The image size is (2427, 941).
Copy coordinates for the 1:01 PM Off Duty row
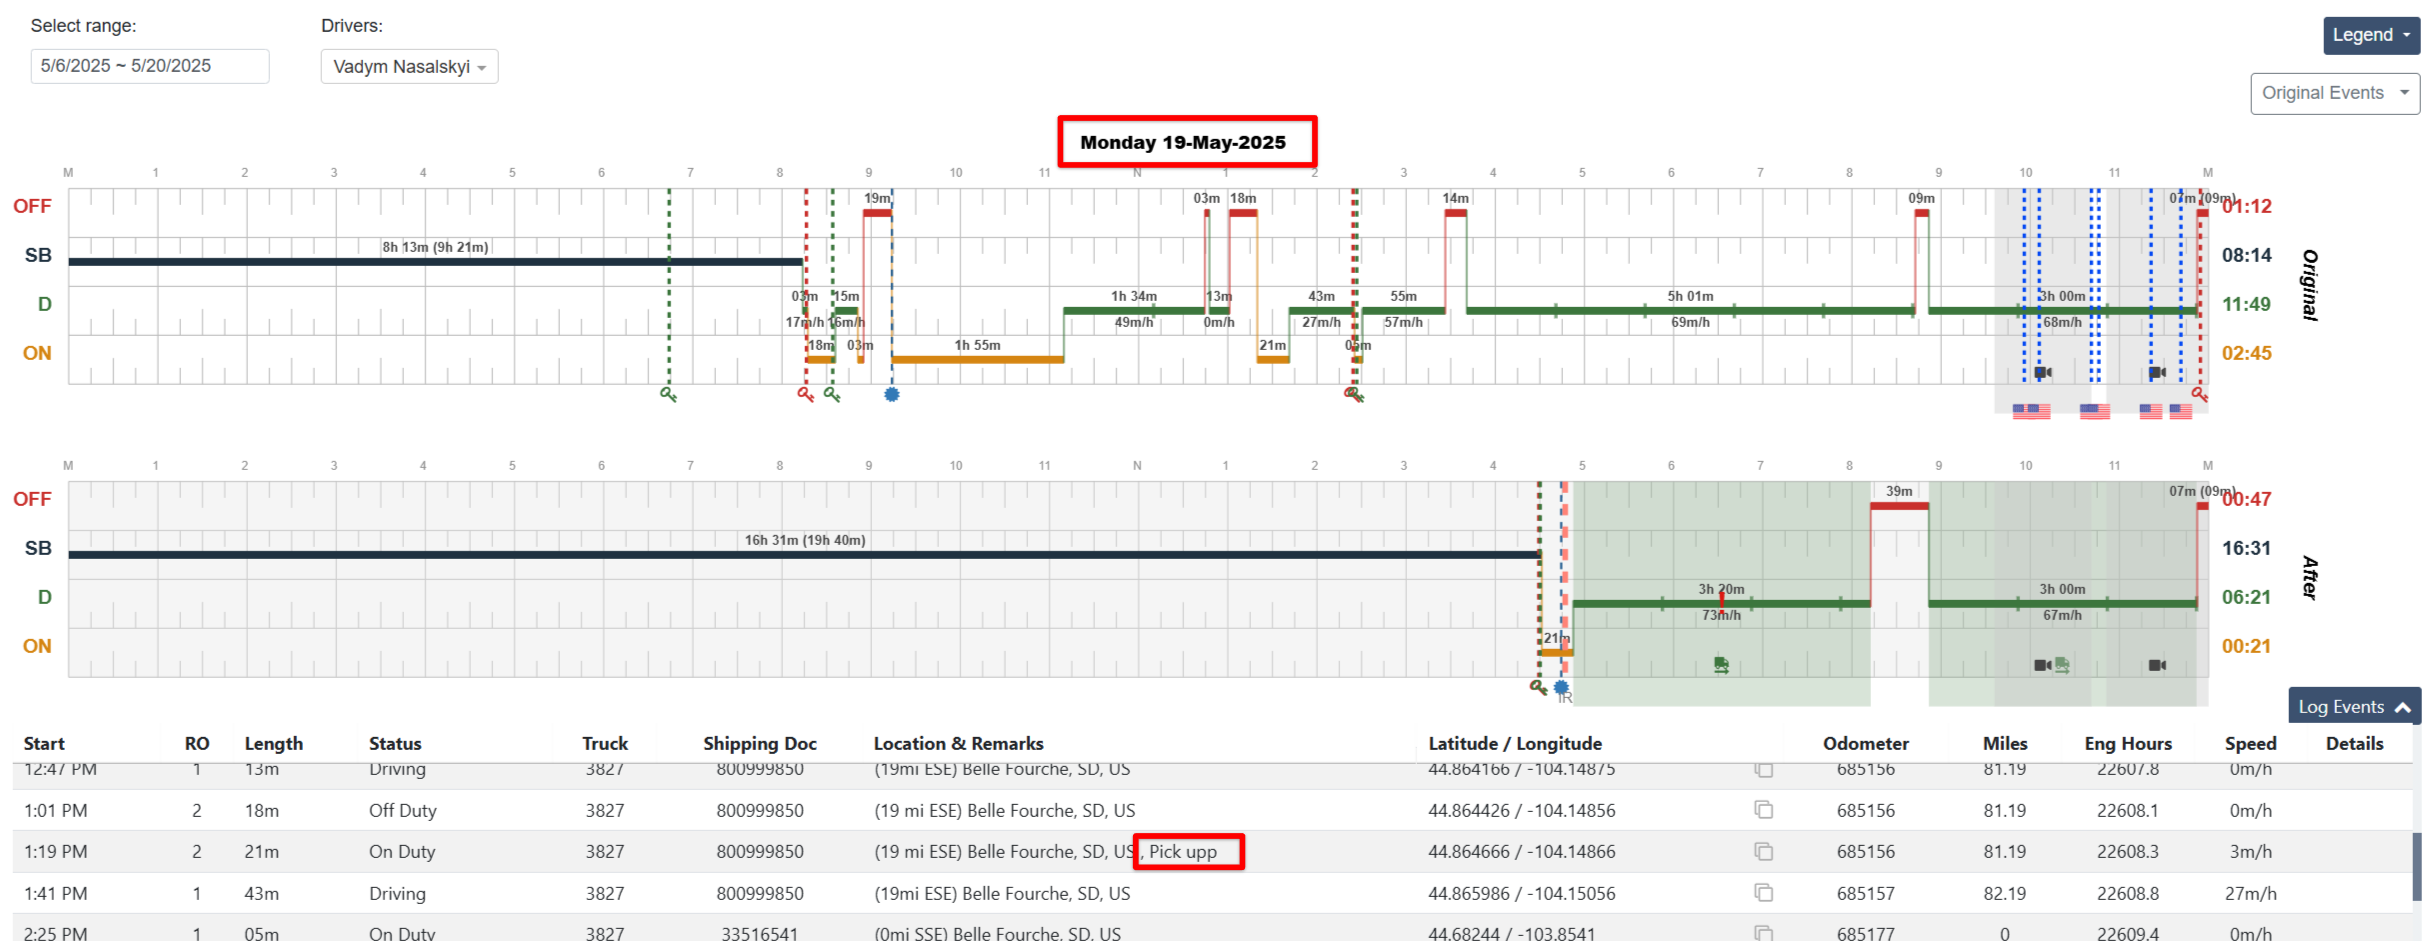coord(1764,810)
